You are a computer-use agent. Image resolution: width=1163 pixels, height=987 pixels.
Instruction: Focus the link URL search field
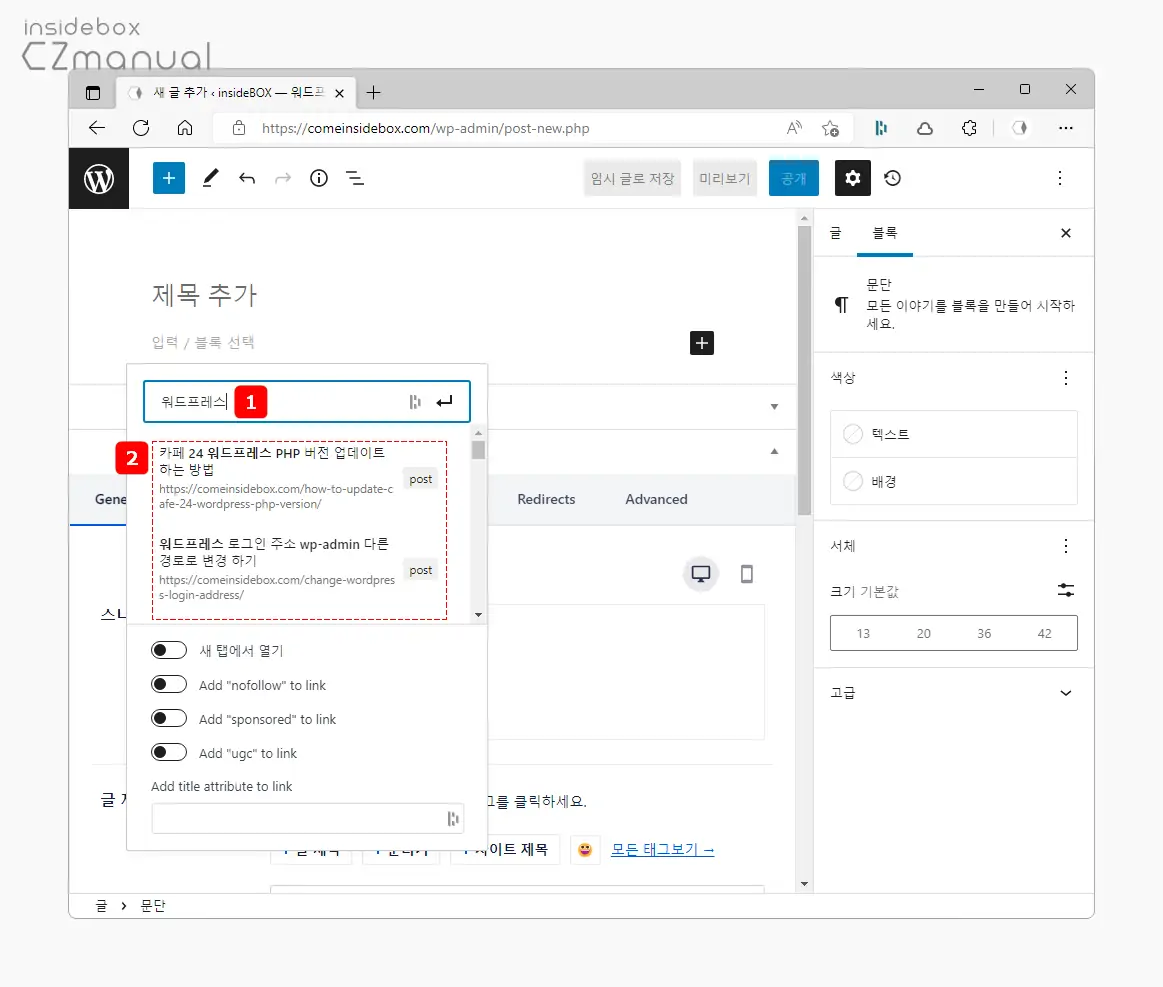click(x=306, y=402)
